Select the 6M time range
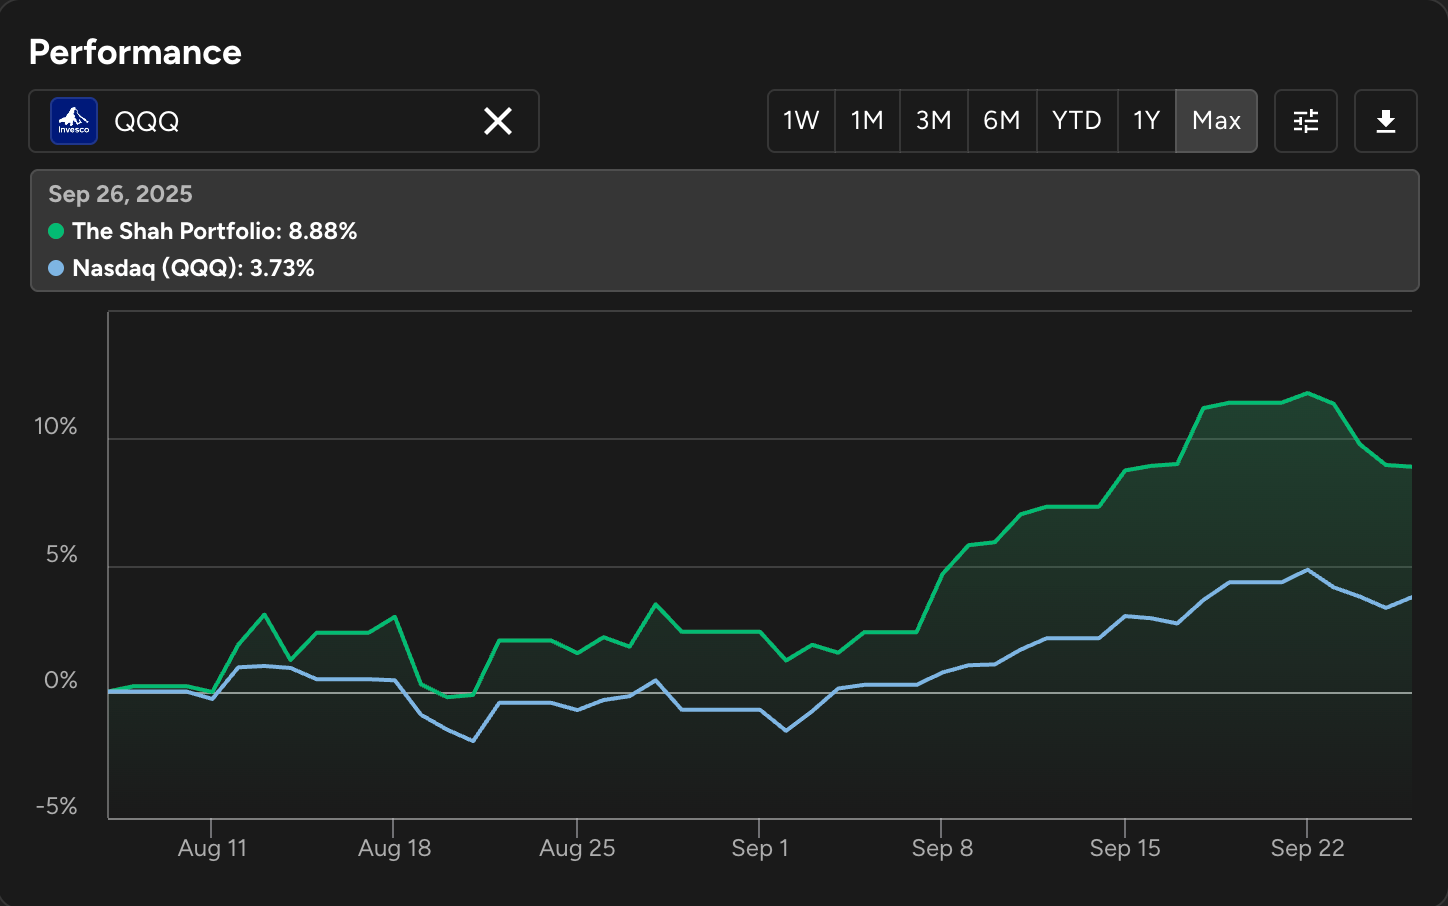 [x=1002, y=121]
